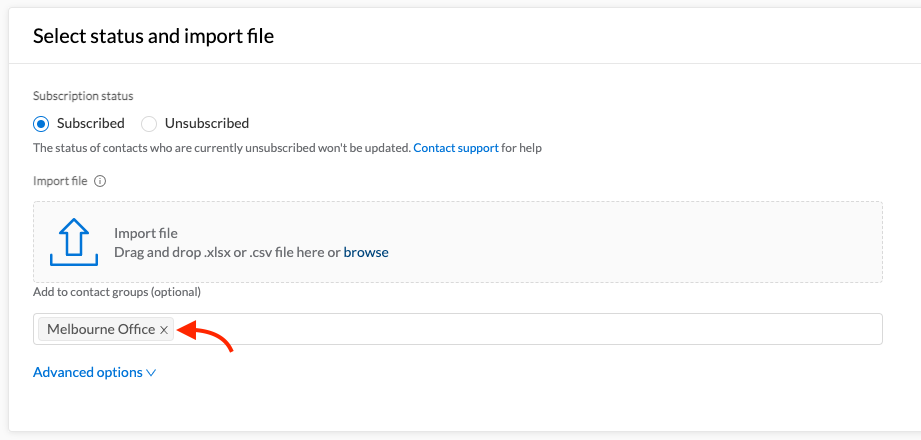Click the Subscribed label text
Image resolution: width=921 pixels, height=440 pixels.
click(90, 123)
